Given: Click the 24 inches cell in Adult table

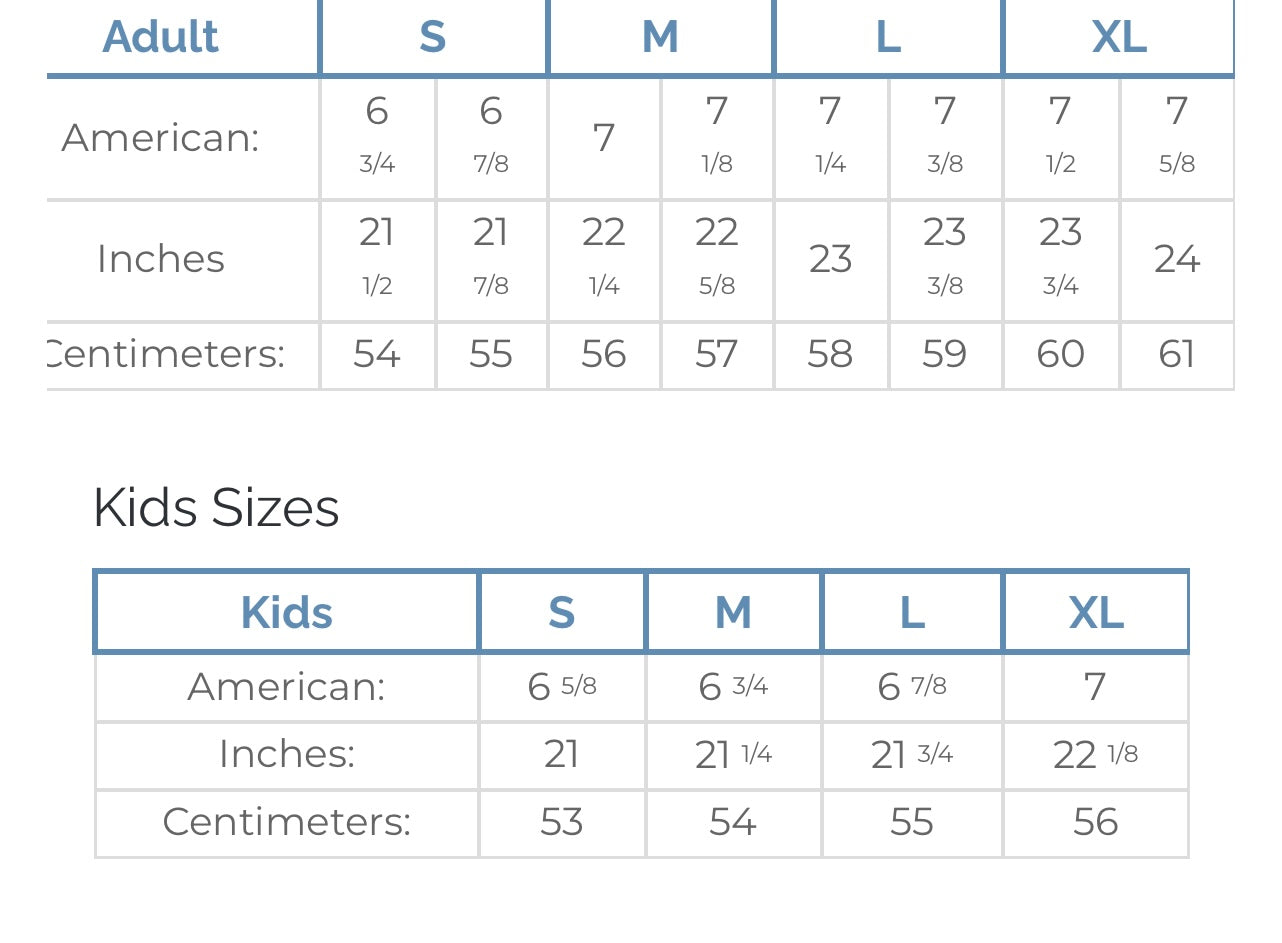Looking at the screenshot, I should click(x=1176, y=259).
